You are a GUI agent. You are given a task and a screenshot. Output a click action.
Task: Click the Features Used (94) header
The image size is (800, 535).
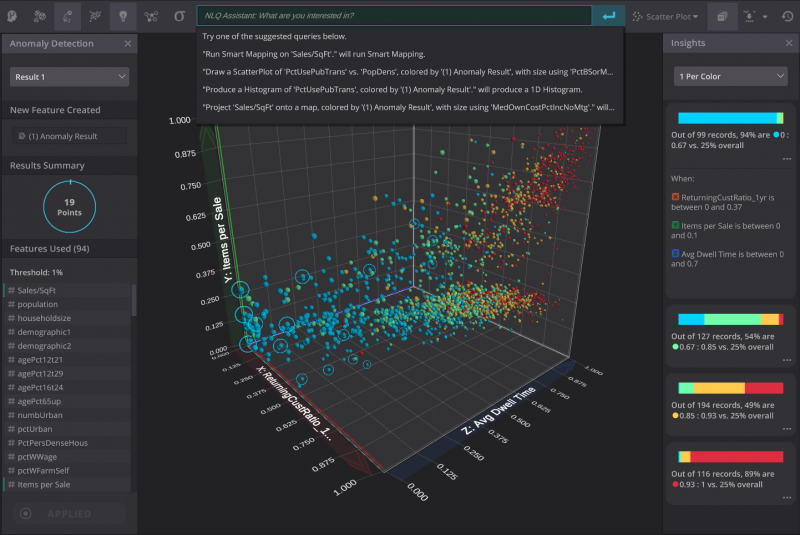tap(49, 249)
